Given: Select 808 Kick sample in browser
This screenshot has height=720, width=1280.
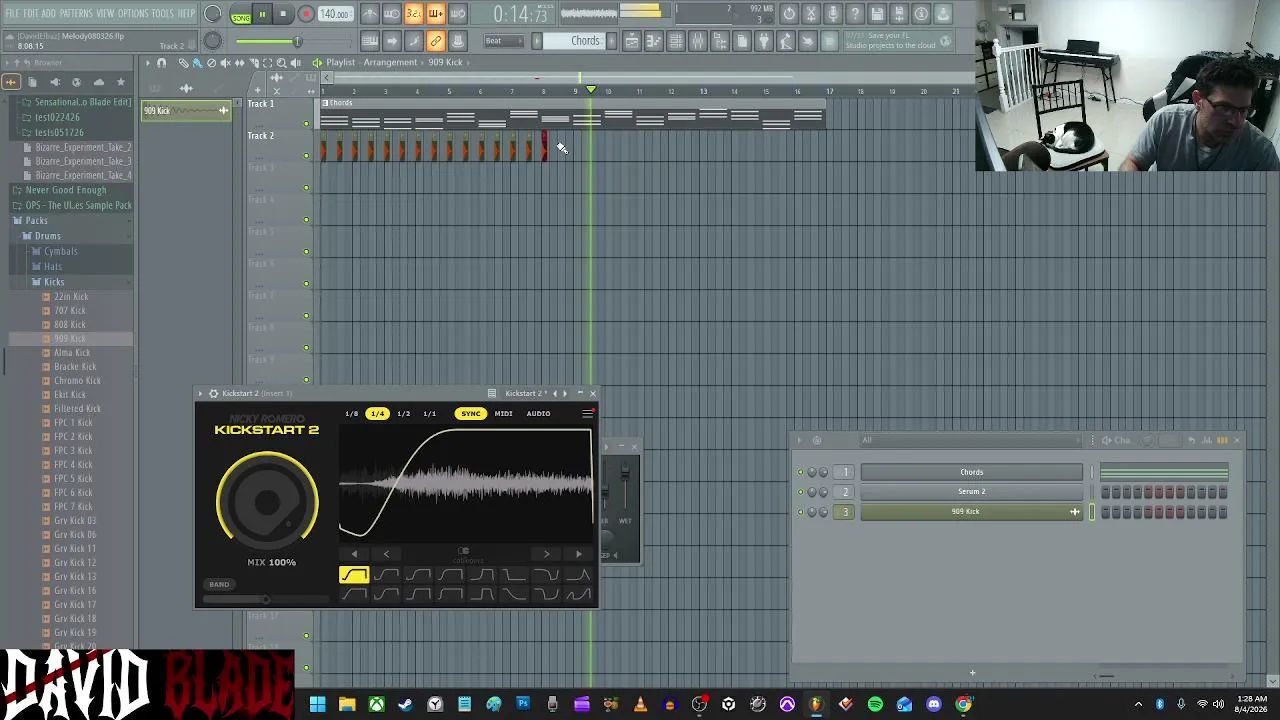Looking at the screenshot, I should 70,325.
